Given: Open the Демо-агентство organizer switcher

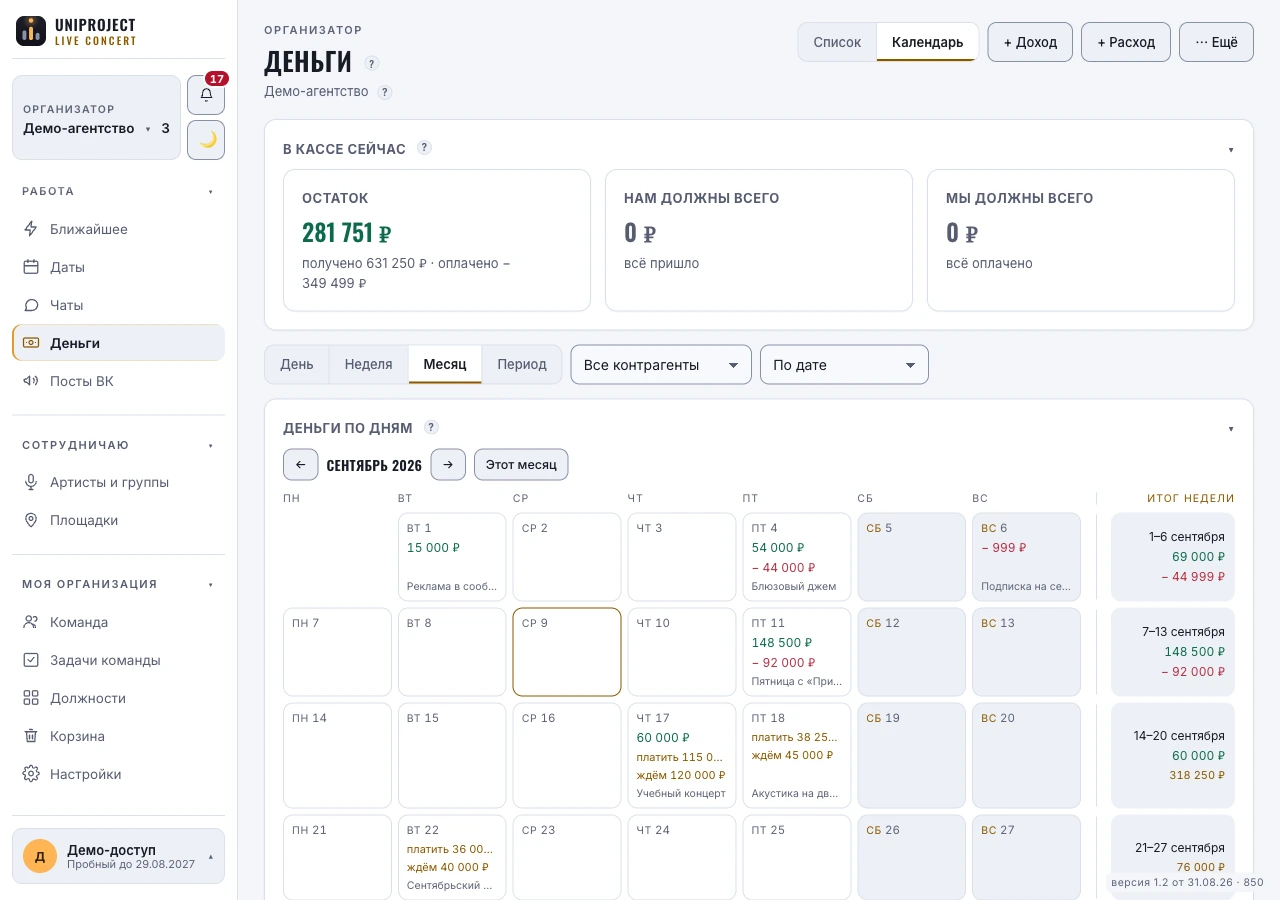Looking at the screenshot, I should [x=96, y=117].
